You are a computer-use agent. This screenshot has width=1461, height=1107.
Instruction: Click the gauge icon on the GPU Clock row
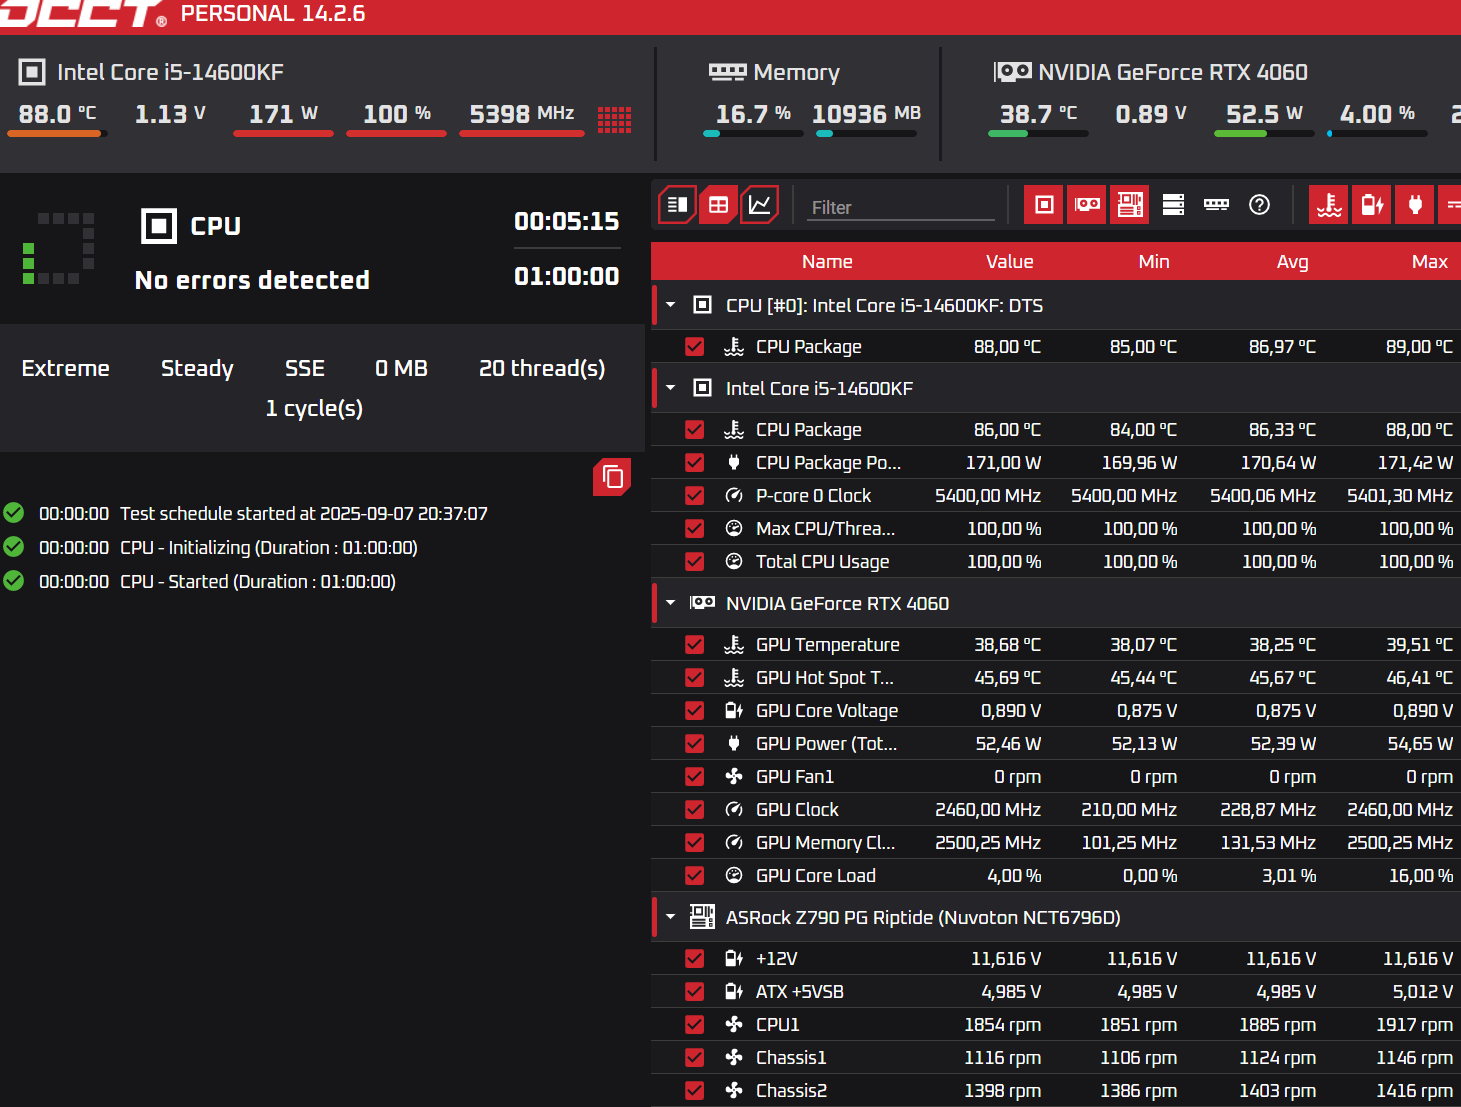tap(734, 809)
